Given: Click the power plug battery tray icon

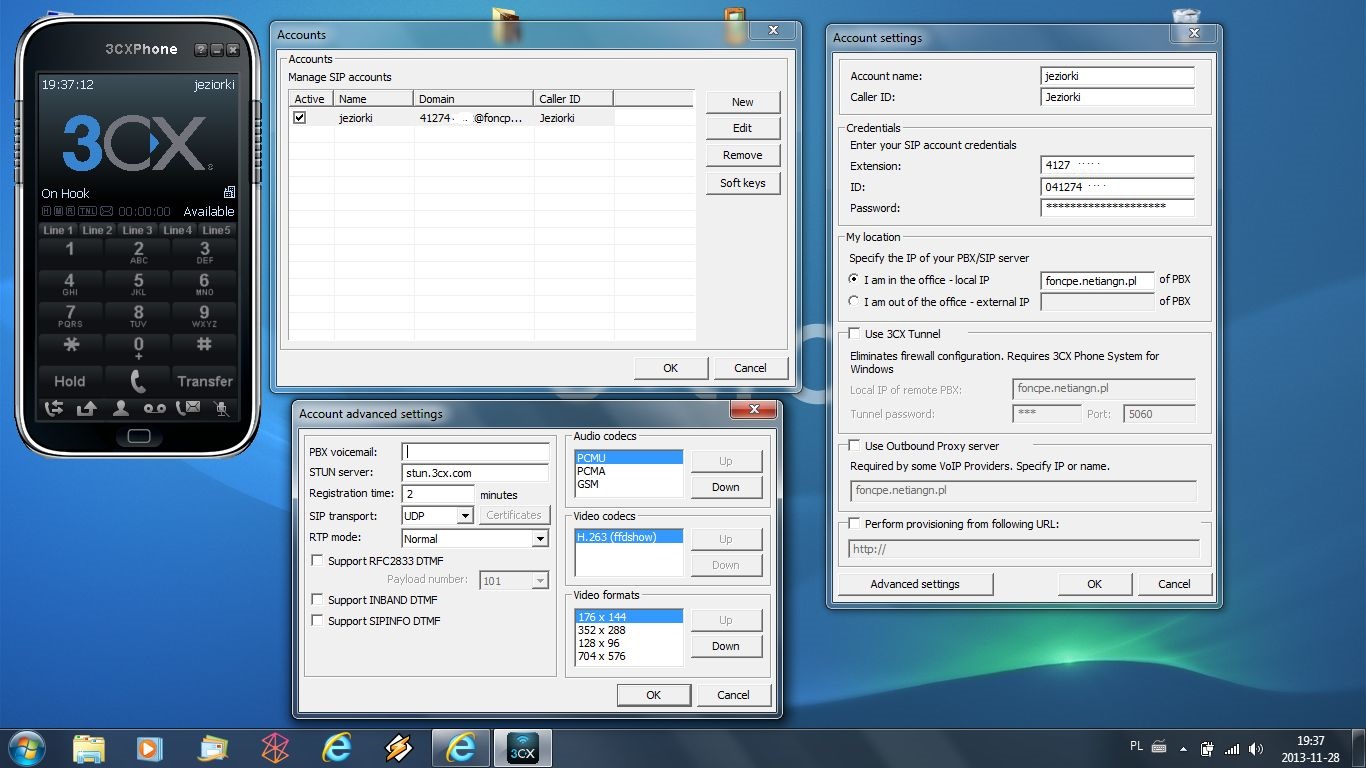Looking at the screenshot, I should pos(1207,748).
